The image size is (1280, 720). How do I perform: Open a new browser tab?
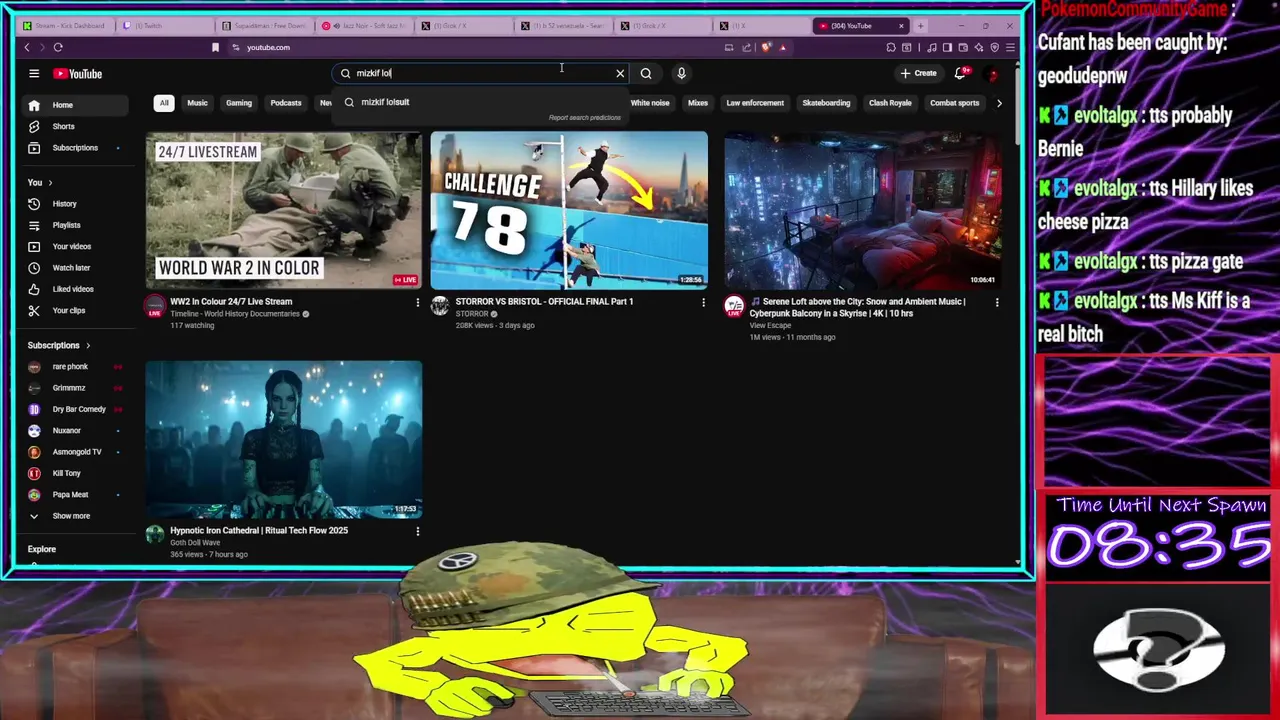(921, 26)
